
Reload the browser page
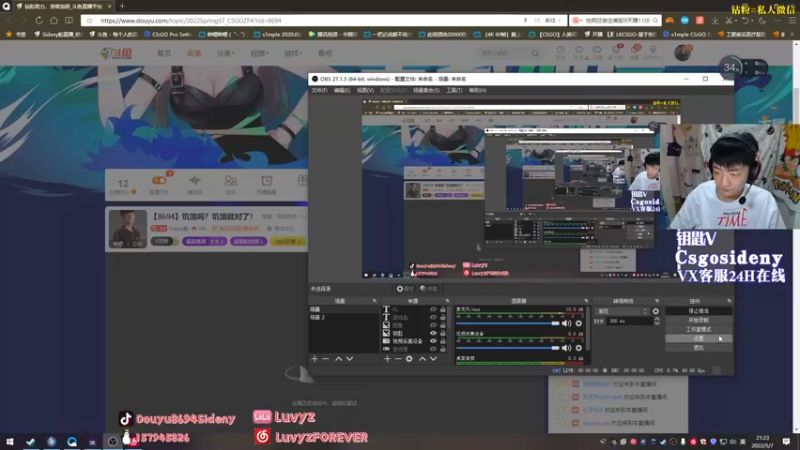point(39,20)
